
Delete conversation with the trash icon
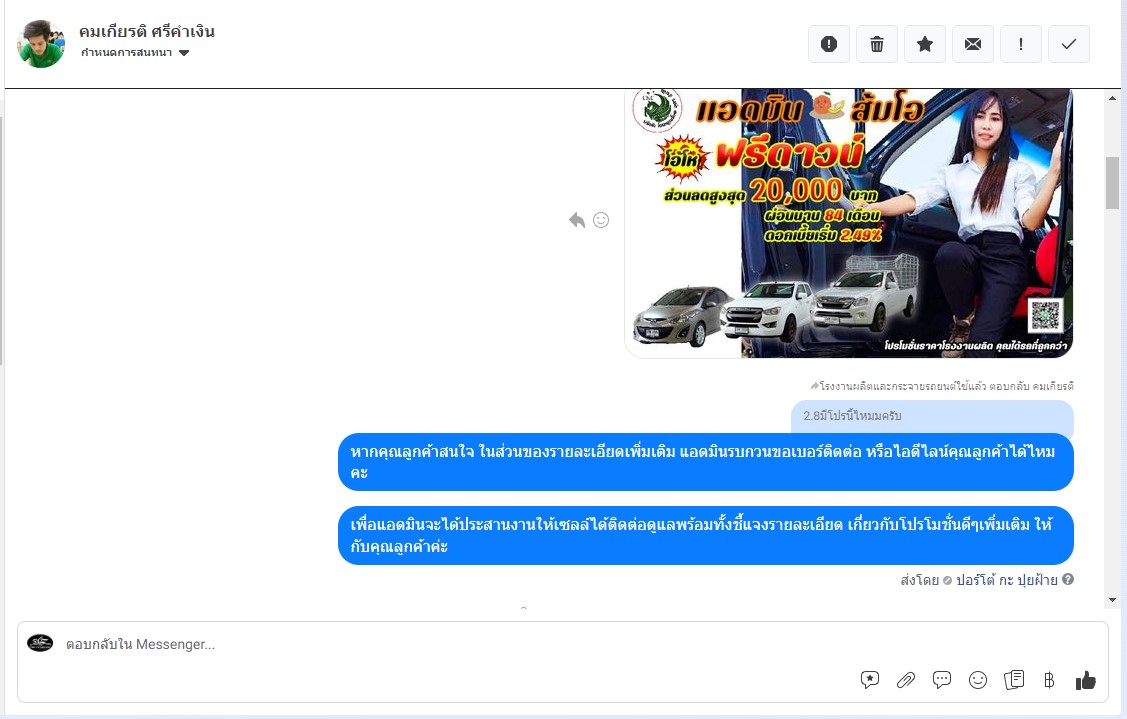click(877, 44)
